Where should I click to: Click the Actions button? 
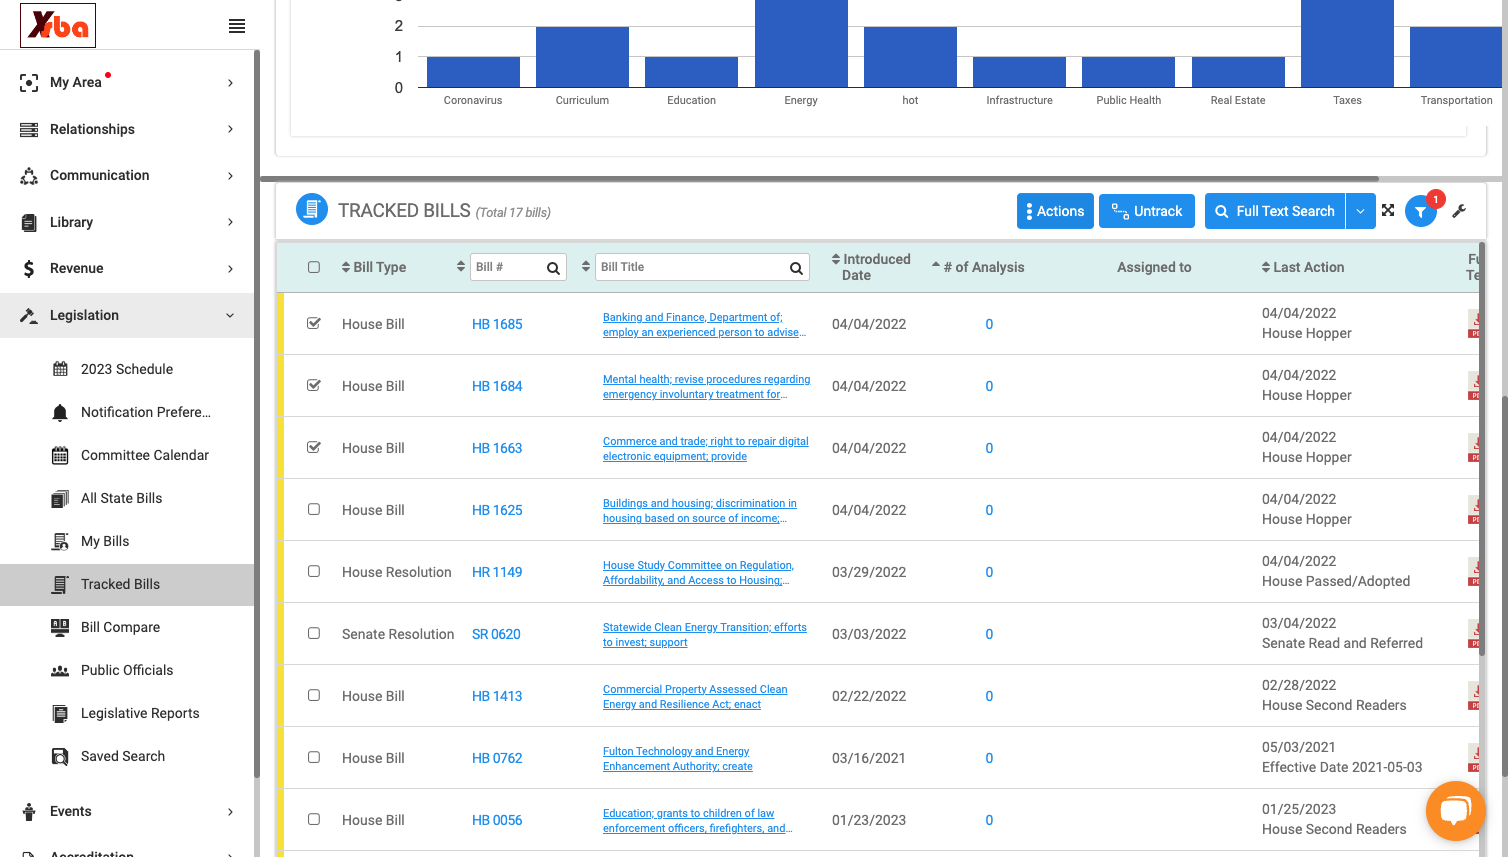tap(1055, 211)
